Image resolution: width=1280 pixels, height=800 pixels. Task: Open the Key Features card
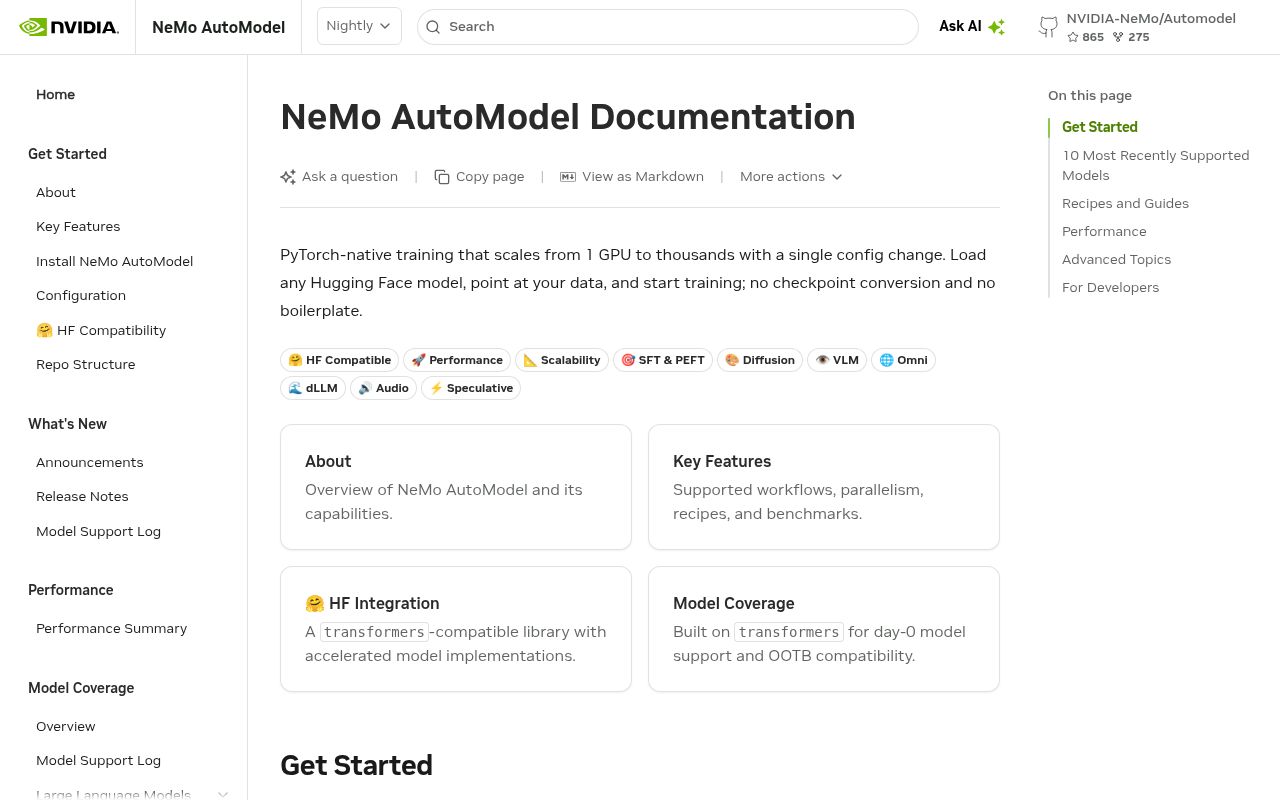824,487
